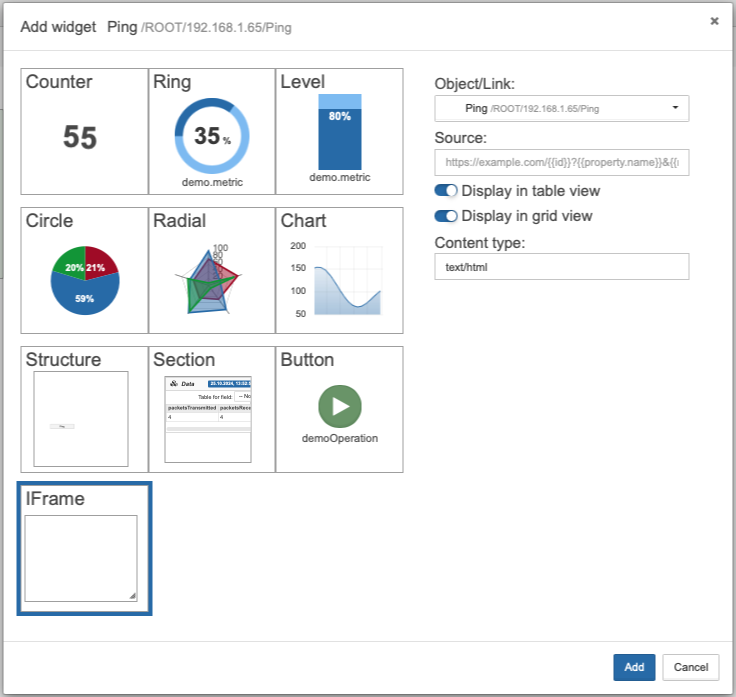Click the 'Object/Link:' label
Image resolution: width=736 pixels, height=697 pixels.
[475, 84]
